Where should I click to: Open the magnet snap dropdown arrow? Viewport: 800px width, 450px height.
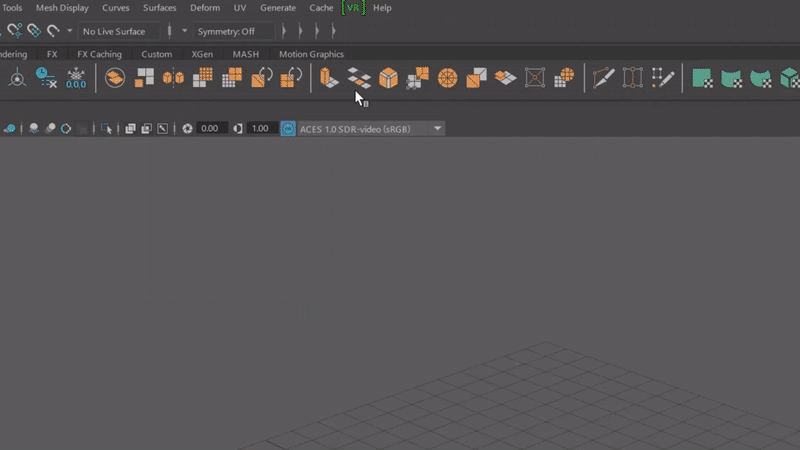[x=69, y=31]
